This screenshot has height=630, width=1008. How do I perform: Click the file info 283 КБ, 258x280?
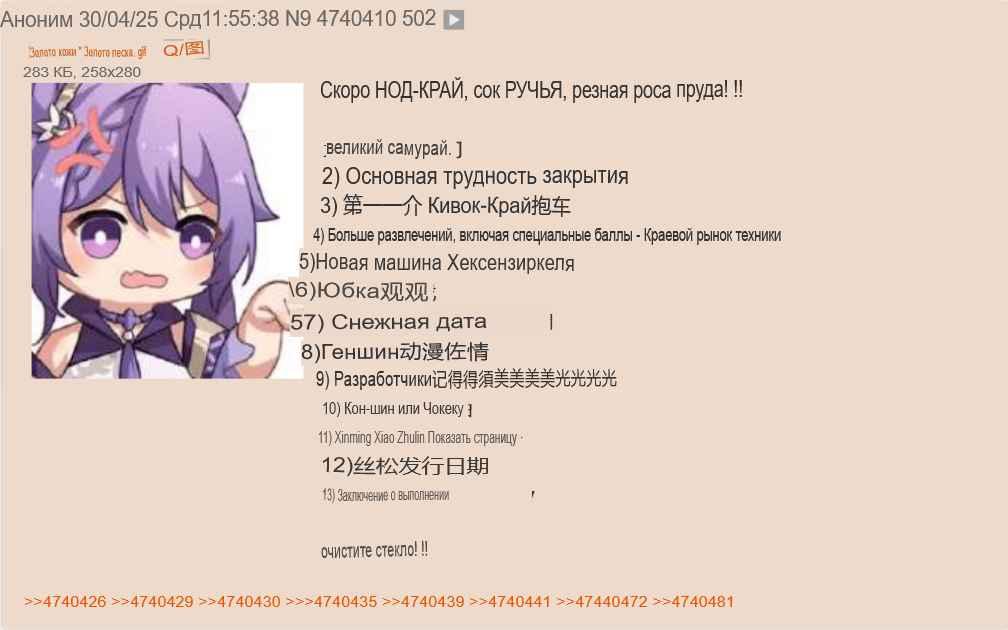pos(82,72)
